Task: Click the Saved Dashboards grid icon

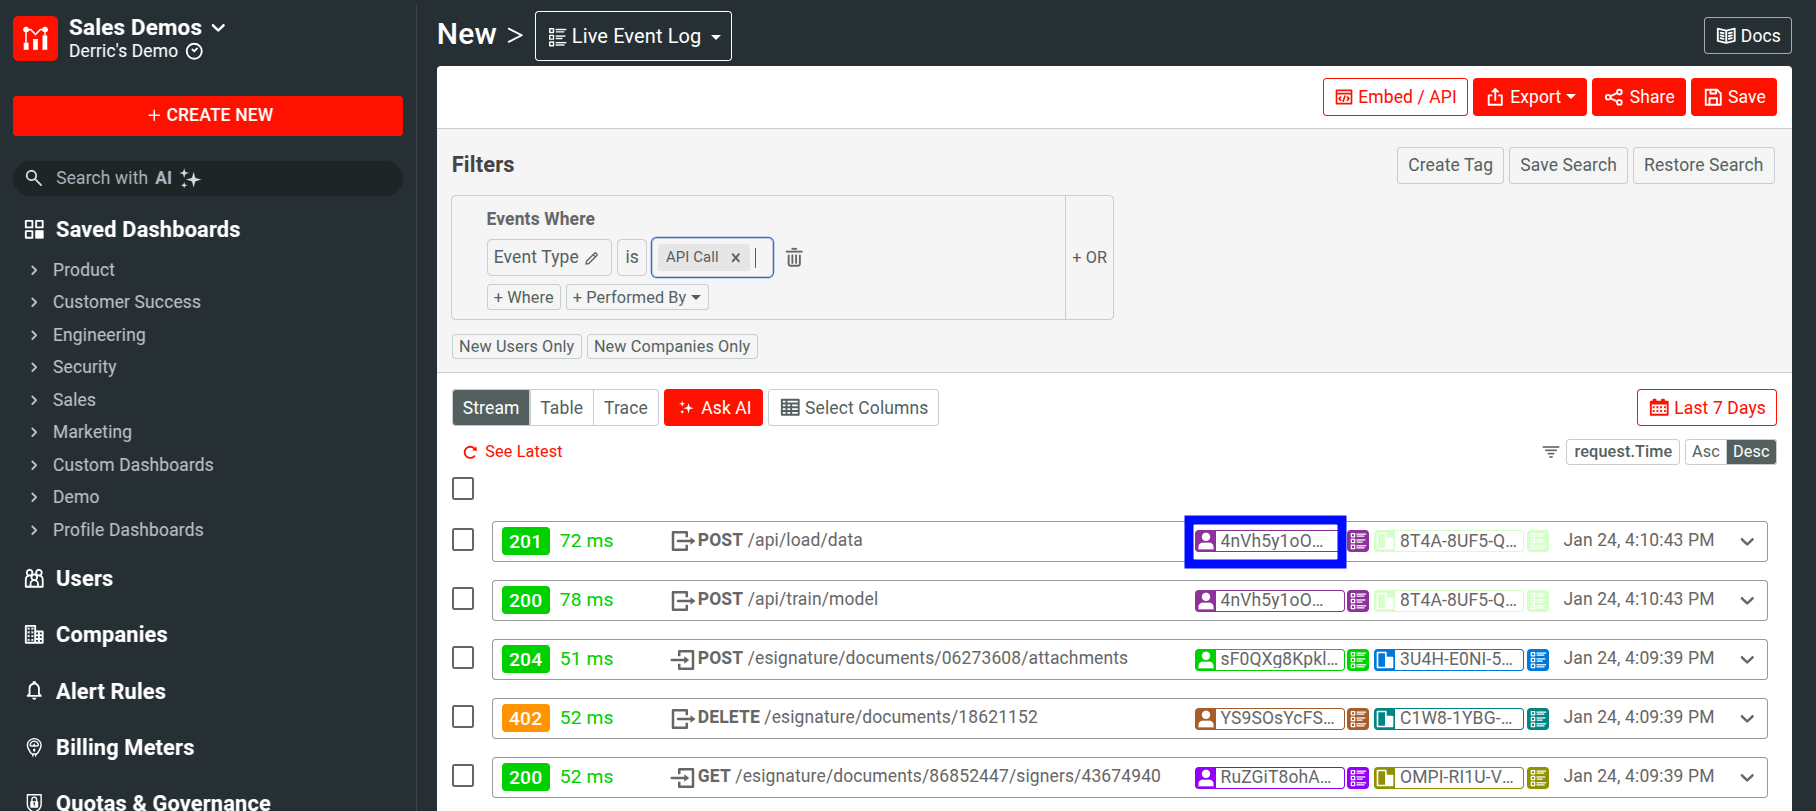Action: tap(34, 229)
